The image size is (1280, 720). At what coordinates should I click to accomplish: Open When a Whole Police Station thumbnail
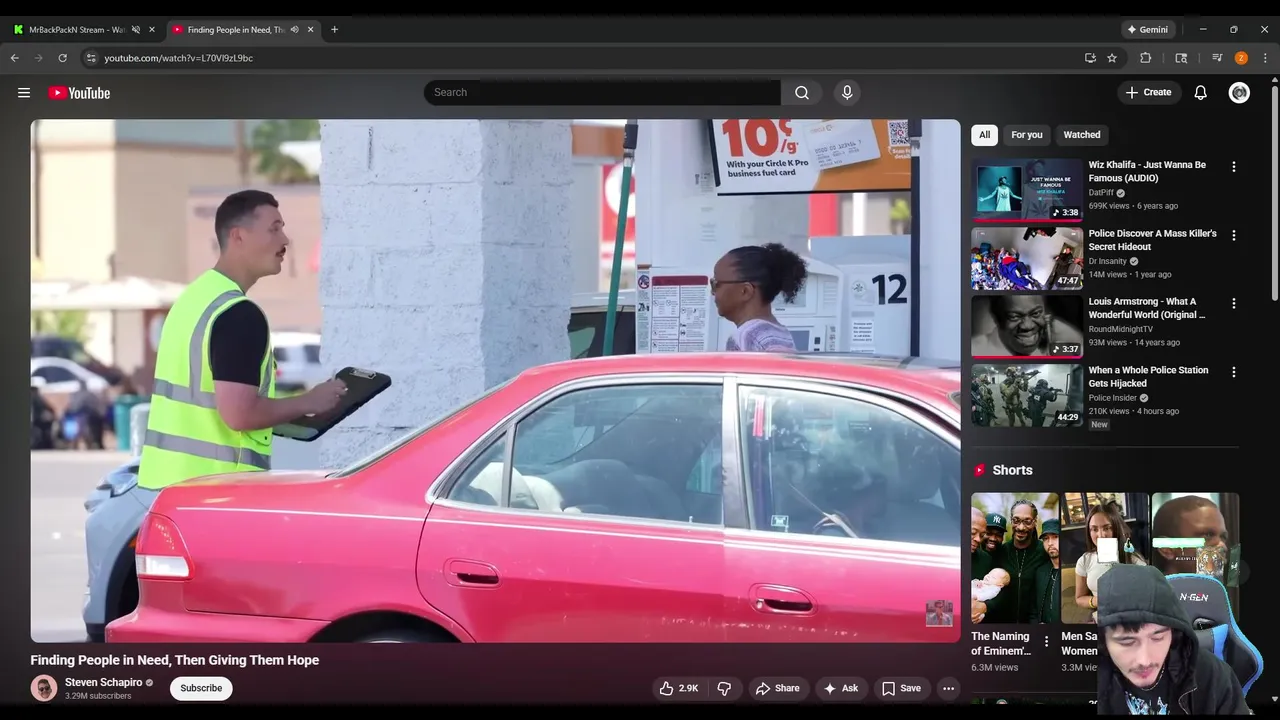tap(1027, 395)
